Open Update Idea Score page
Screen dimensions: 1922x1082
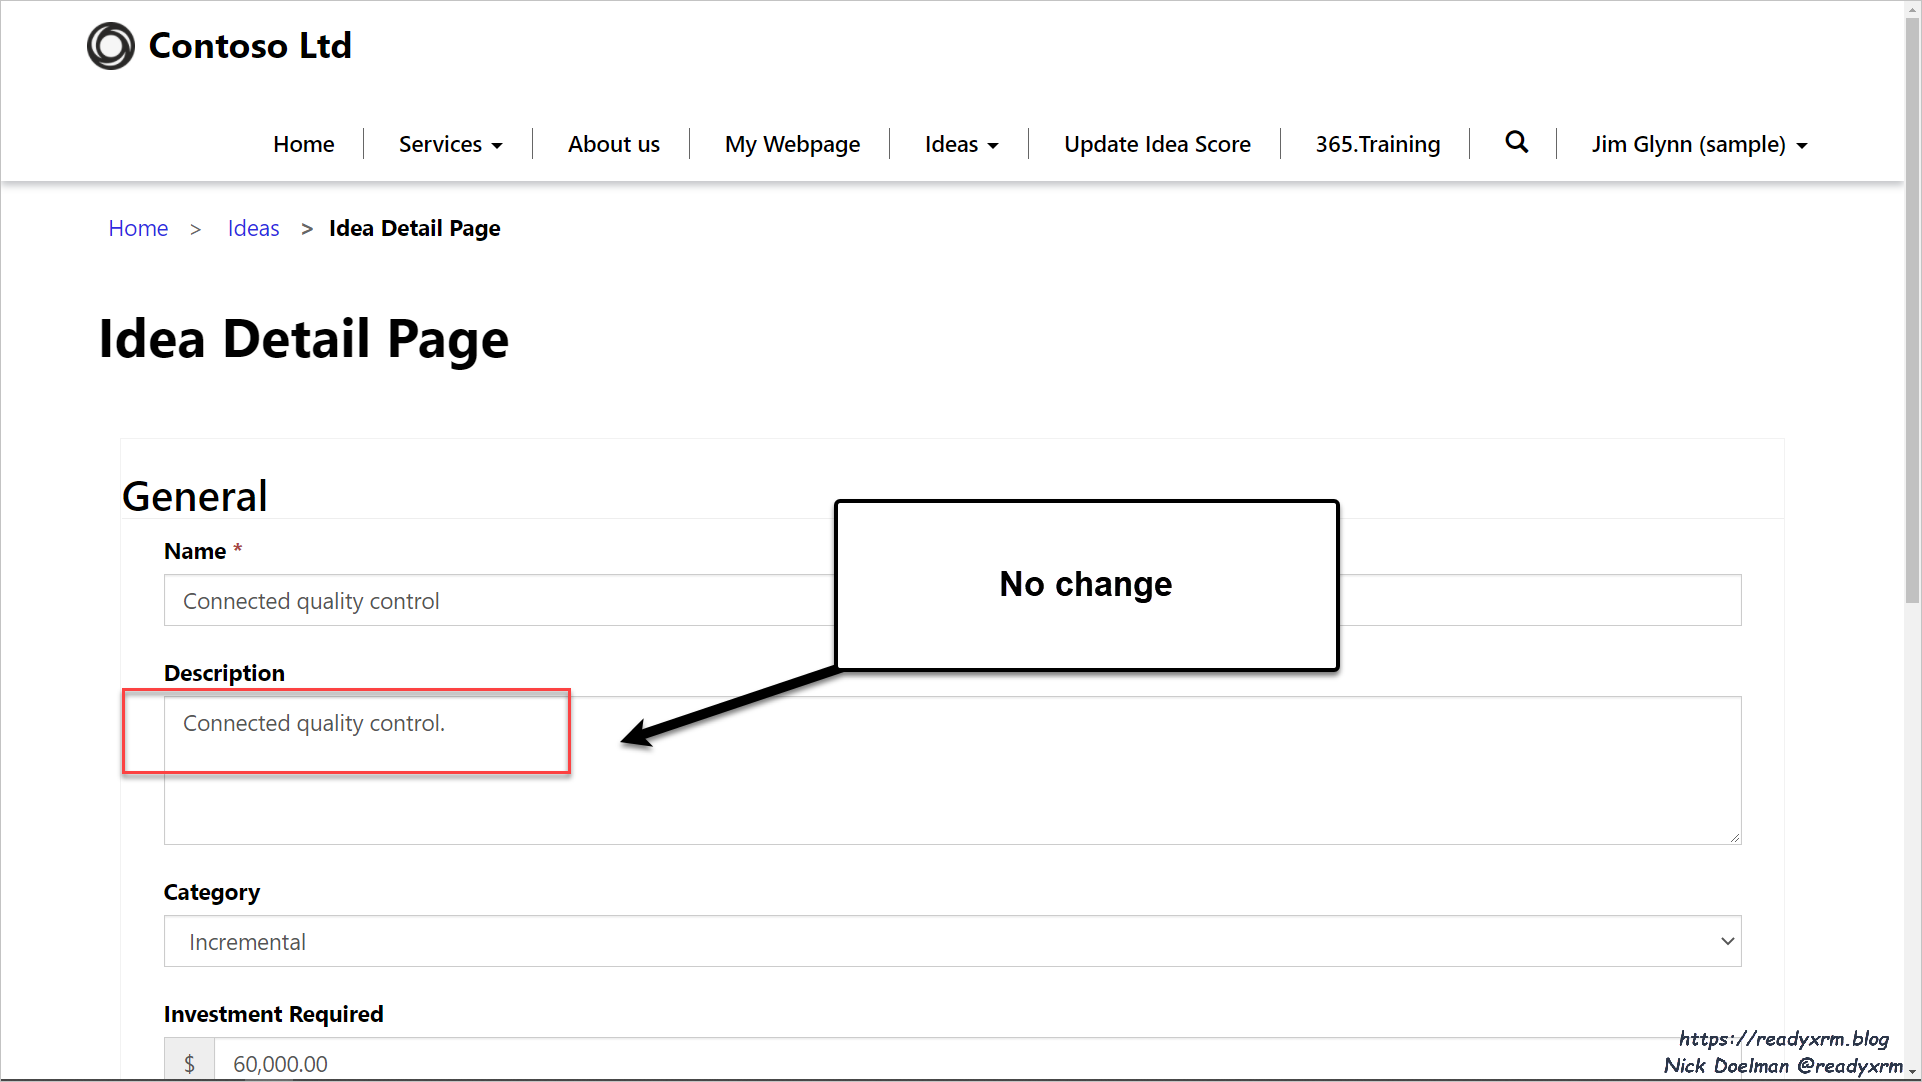[x=1157, y=144]
